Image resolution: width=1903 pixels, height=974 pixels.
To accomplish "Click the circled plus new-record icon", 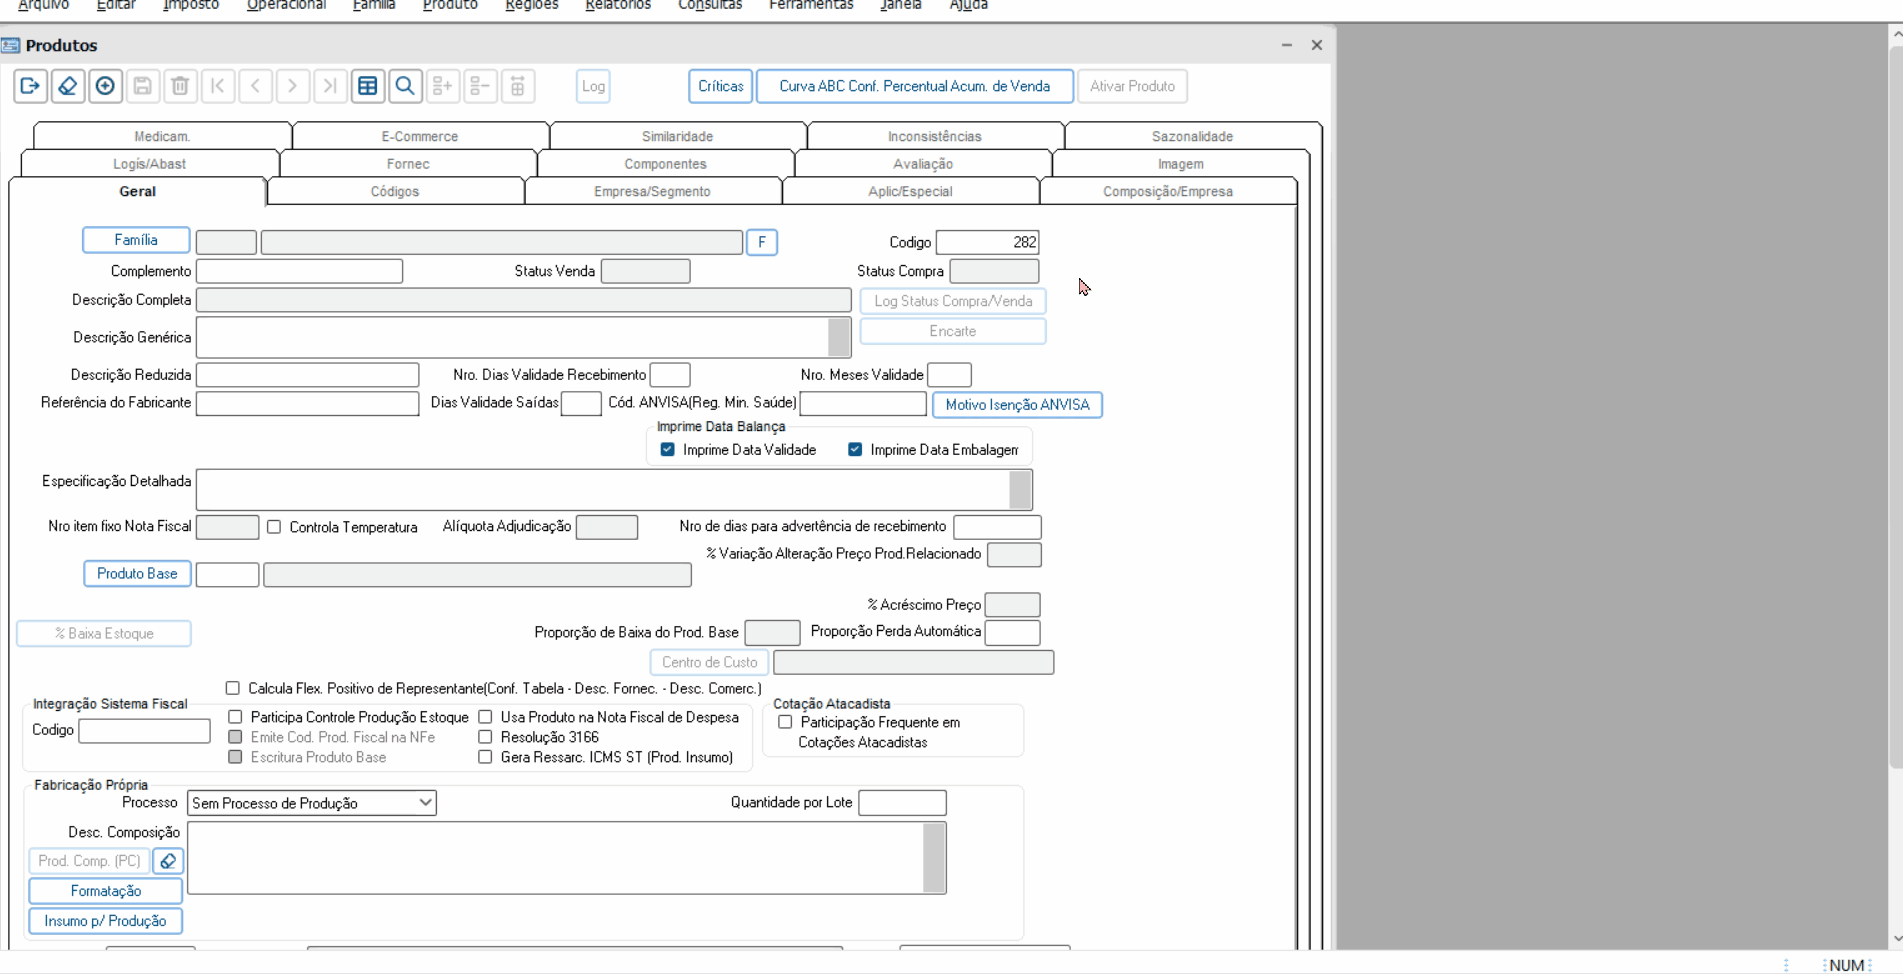I will tap(105, 86).
